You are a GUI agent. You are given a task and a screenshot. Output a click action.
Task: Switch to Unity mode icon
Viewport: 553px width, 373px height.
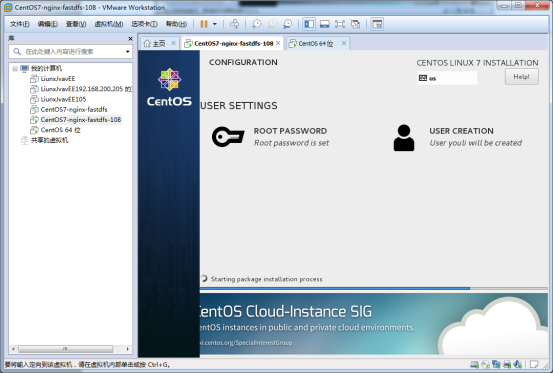356,24
